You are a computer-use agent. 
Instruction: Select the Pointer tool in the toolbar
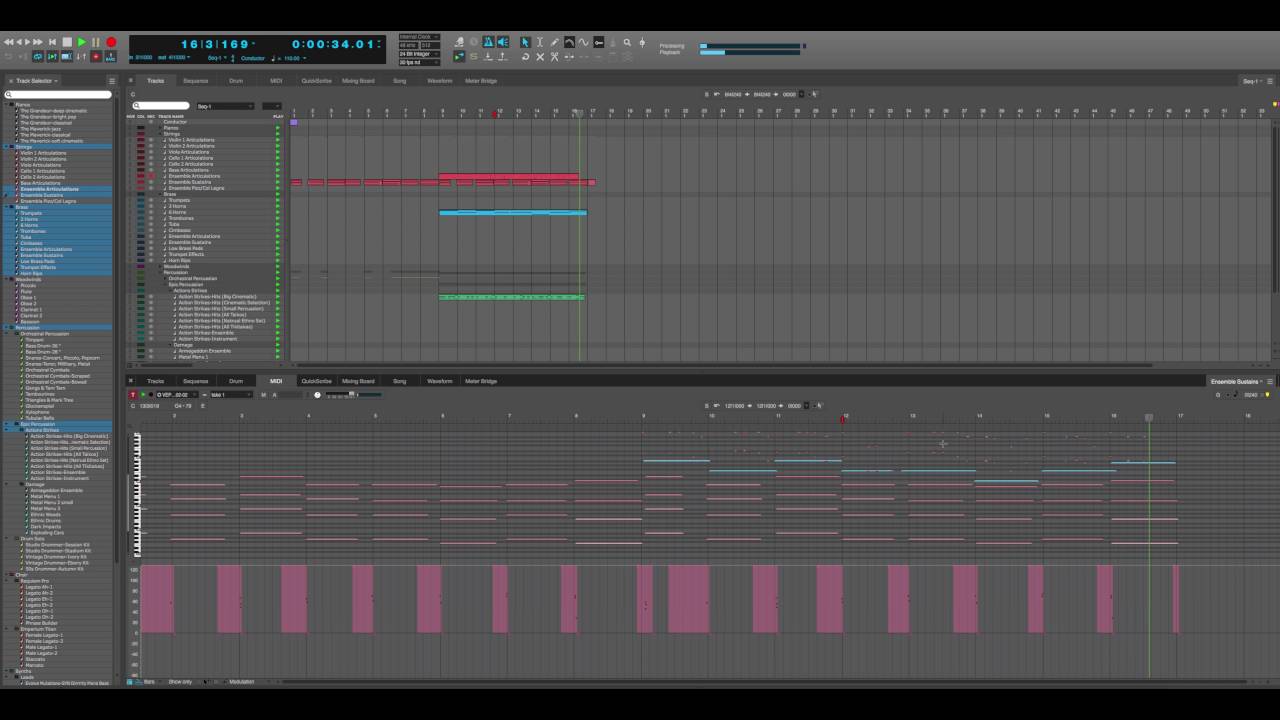click(x=525, y=42)
